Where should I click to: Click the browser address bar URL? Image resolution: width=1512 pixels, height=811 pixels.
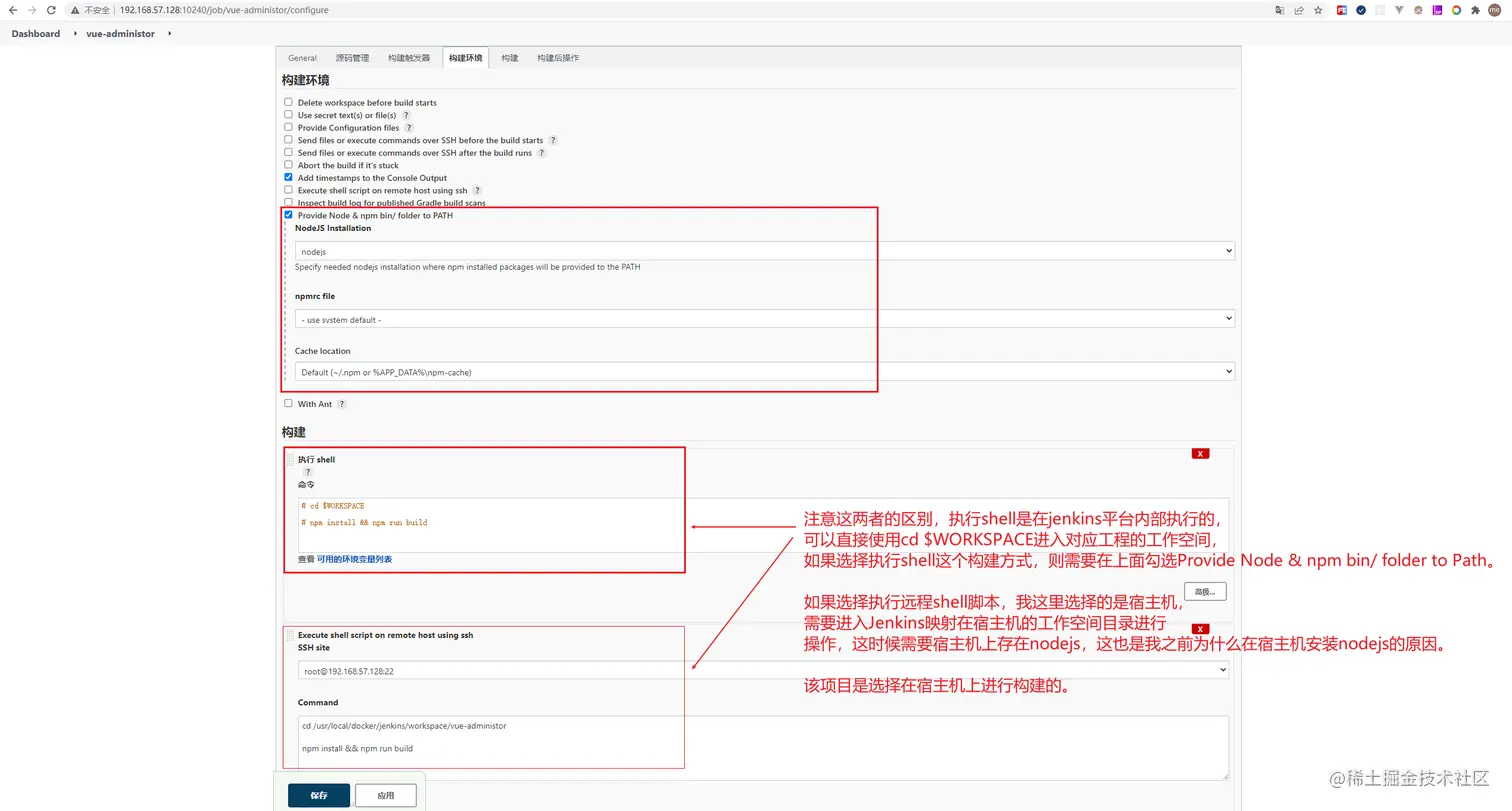pyautogui.click(x=224, y=10)
